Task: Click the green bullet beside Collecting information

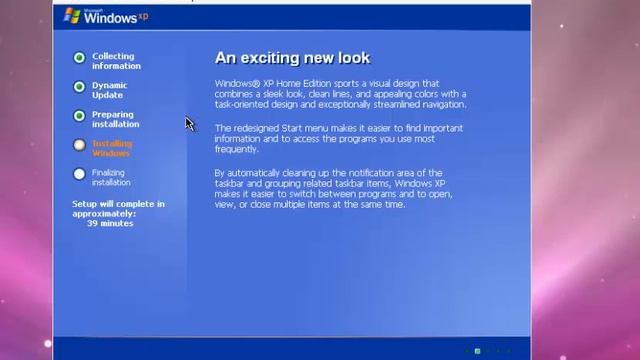Action: click(79, 58)
